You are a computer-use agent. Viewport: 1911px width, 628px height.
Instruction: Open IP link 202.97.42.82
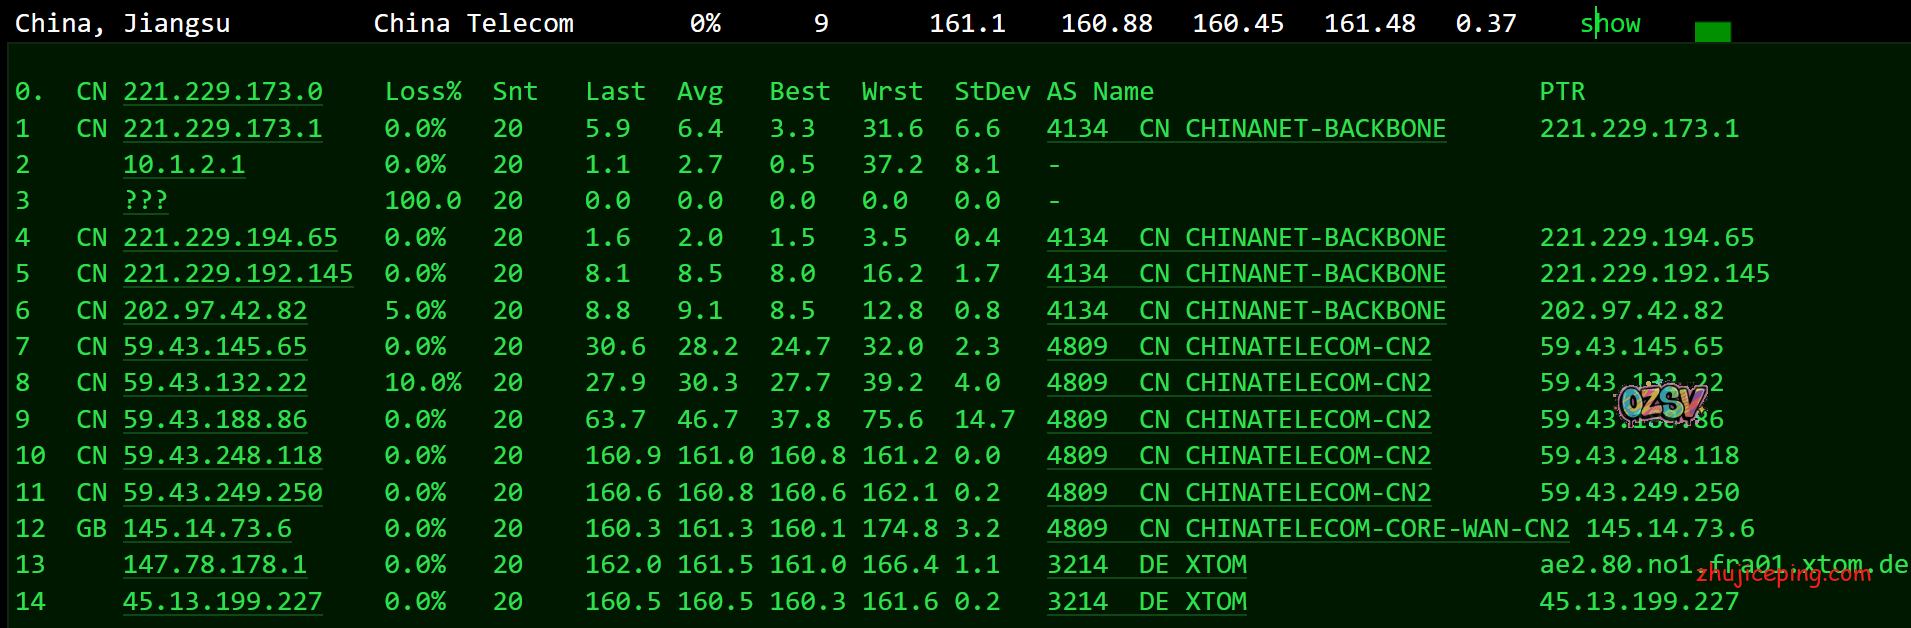(215, 311)
